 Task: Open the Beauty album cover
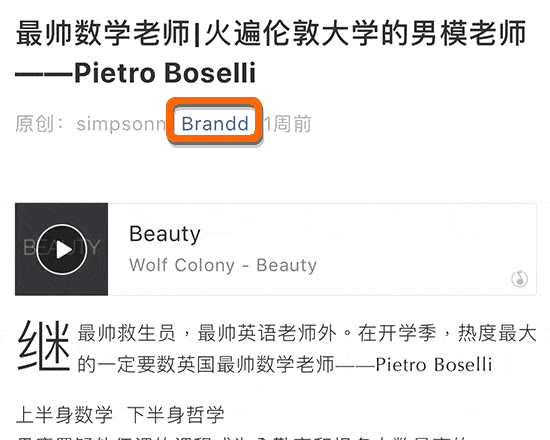[61, 249]
